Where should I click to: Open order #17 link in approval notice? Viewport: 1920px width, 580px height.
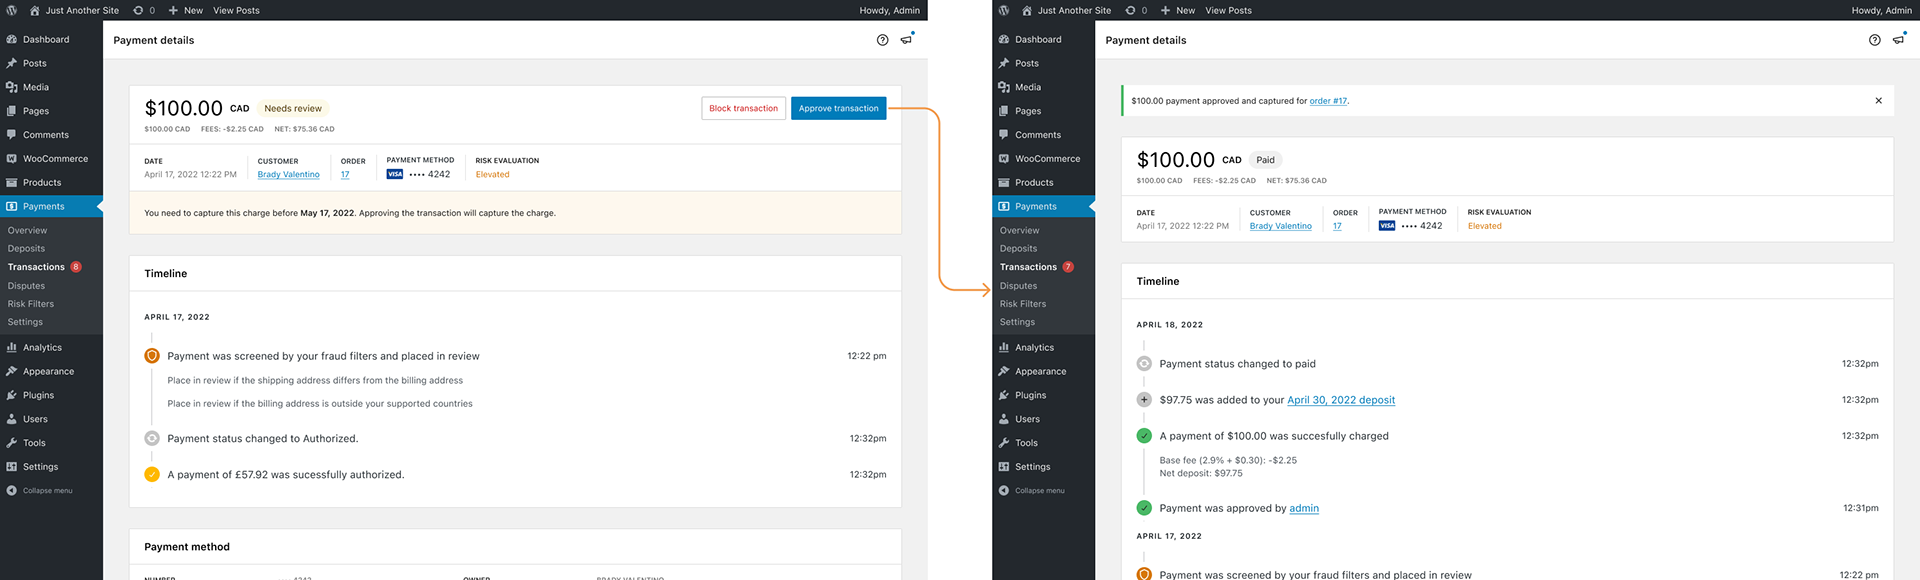coord(1328,101)
